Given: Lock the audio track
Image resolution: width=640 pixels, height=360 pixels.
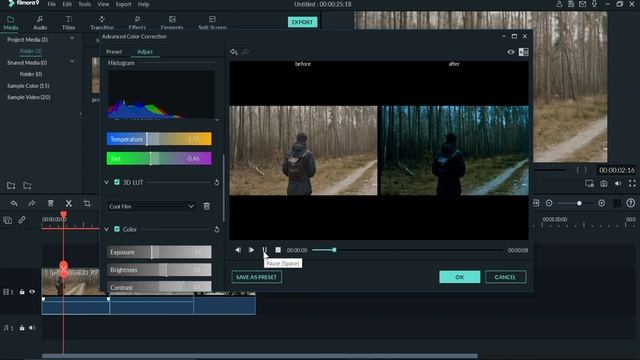Looking at the screenshot, I should point(22,328).
